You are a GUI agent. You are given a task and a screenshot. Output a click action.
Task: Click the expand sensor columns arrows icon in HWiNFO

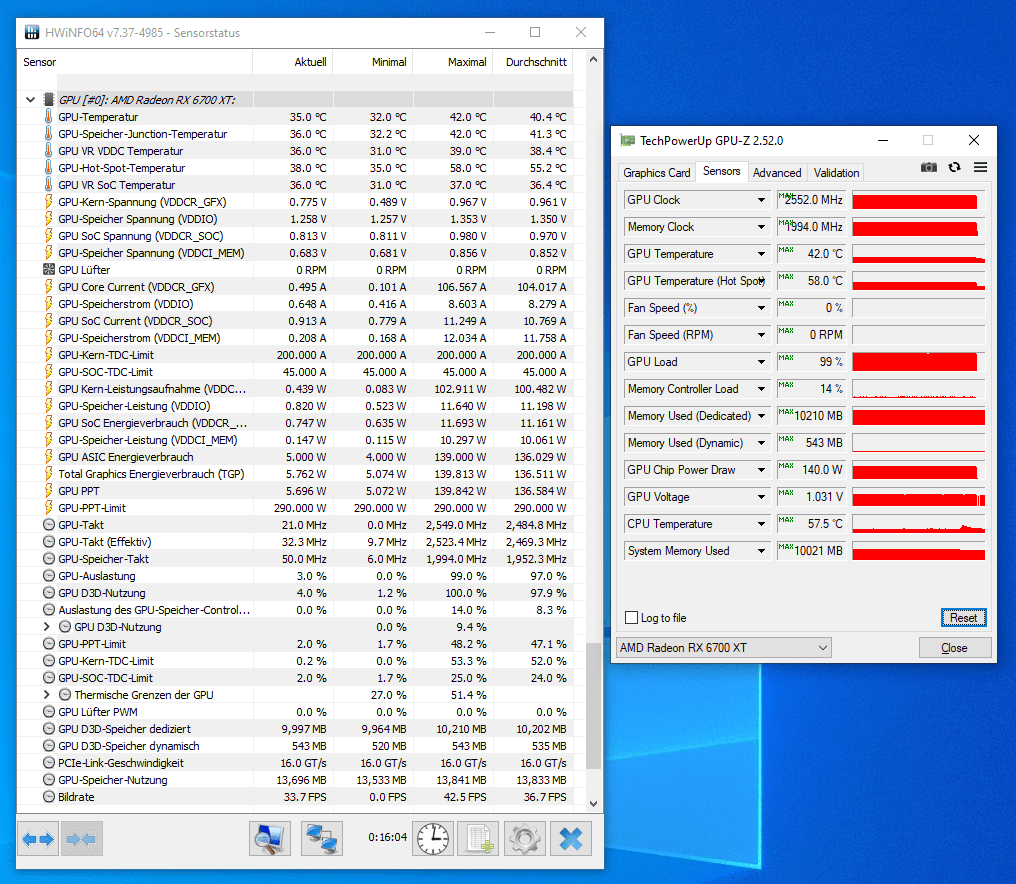click(38, 839)
